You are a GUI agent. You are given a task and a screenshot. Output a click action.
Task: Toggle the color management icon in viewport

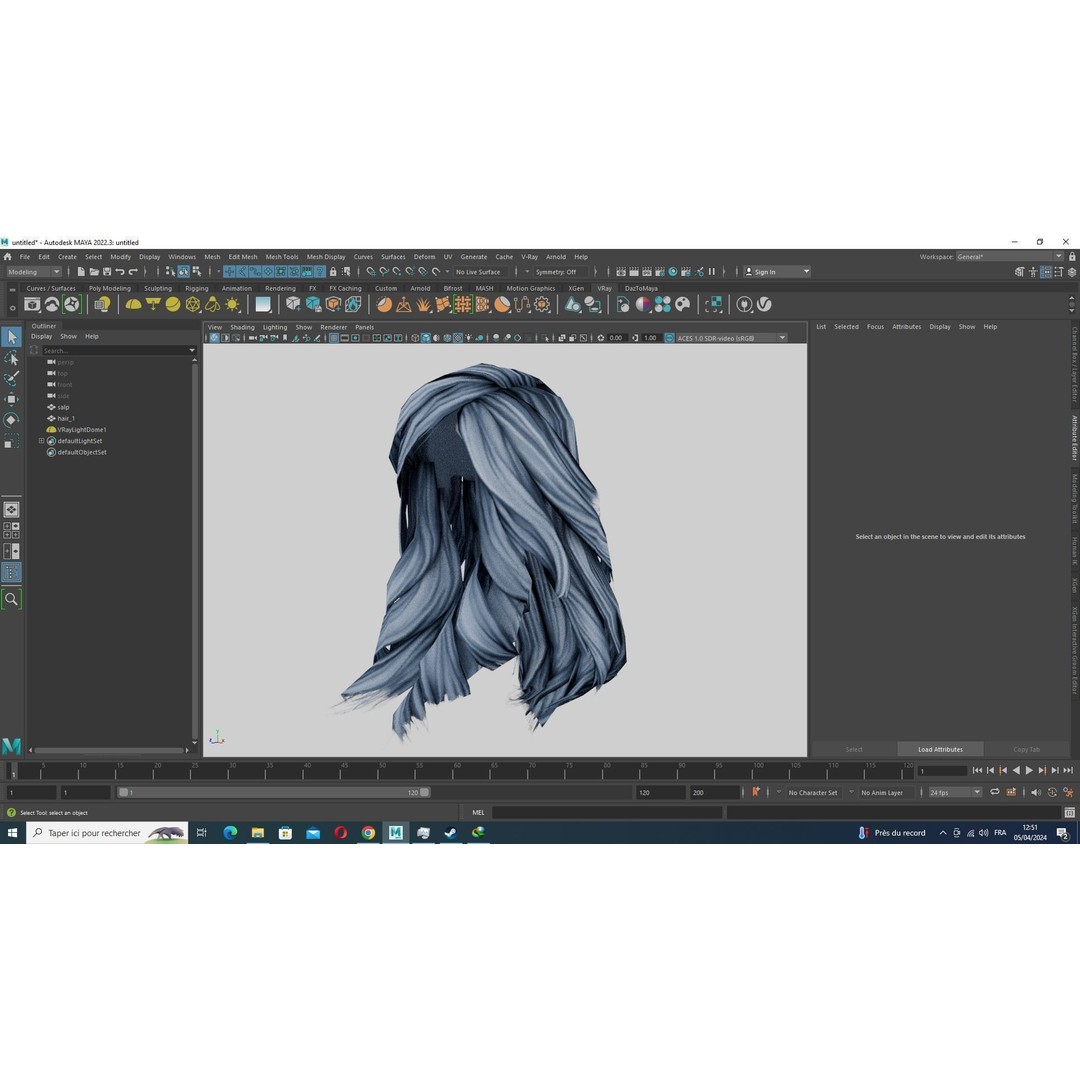coord(669,338)
